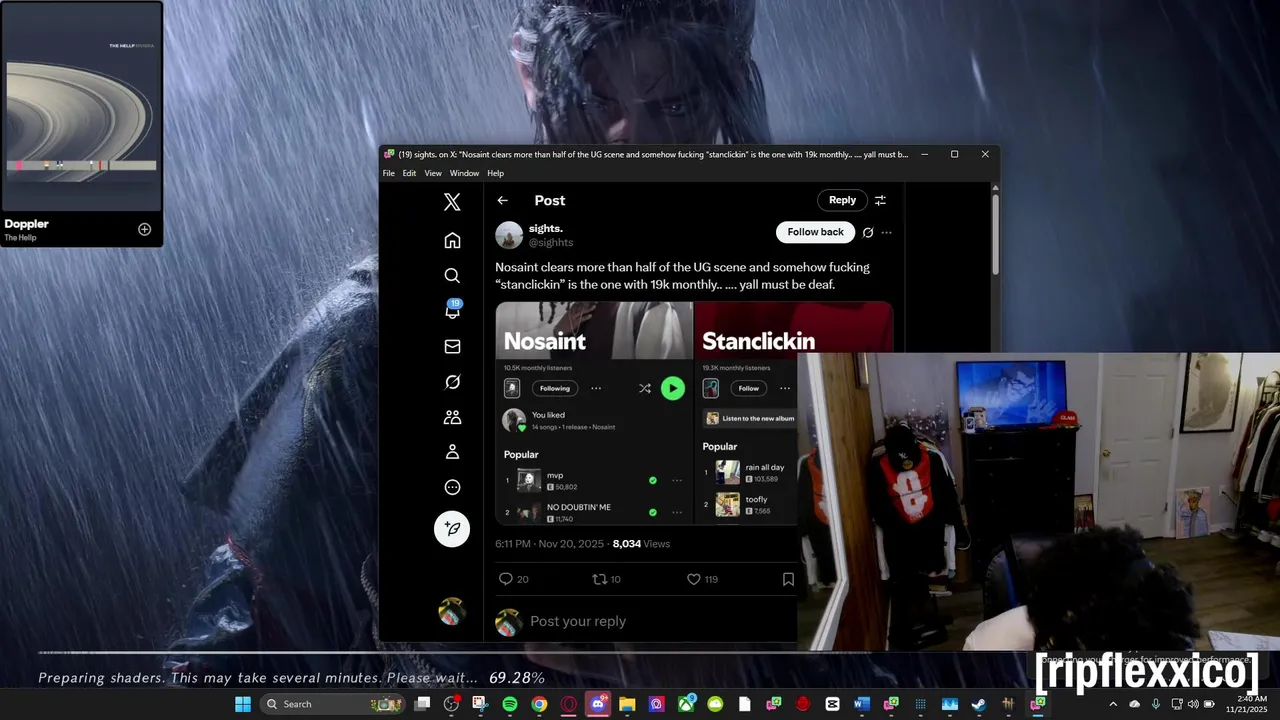Image resolution: width=1280 pixels, height=720 pixels.
Task: Open Explore search magnifier in X sidebar
Action: (x=452, y=275)
